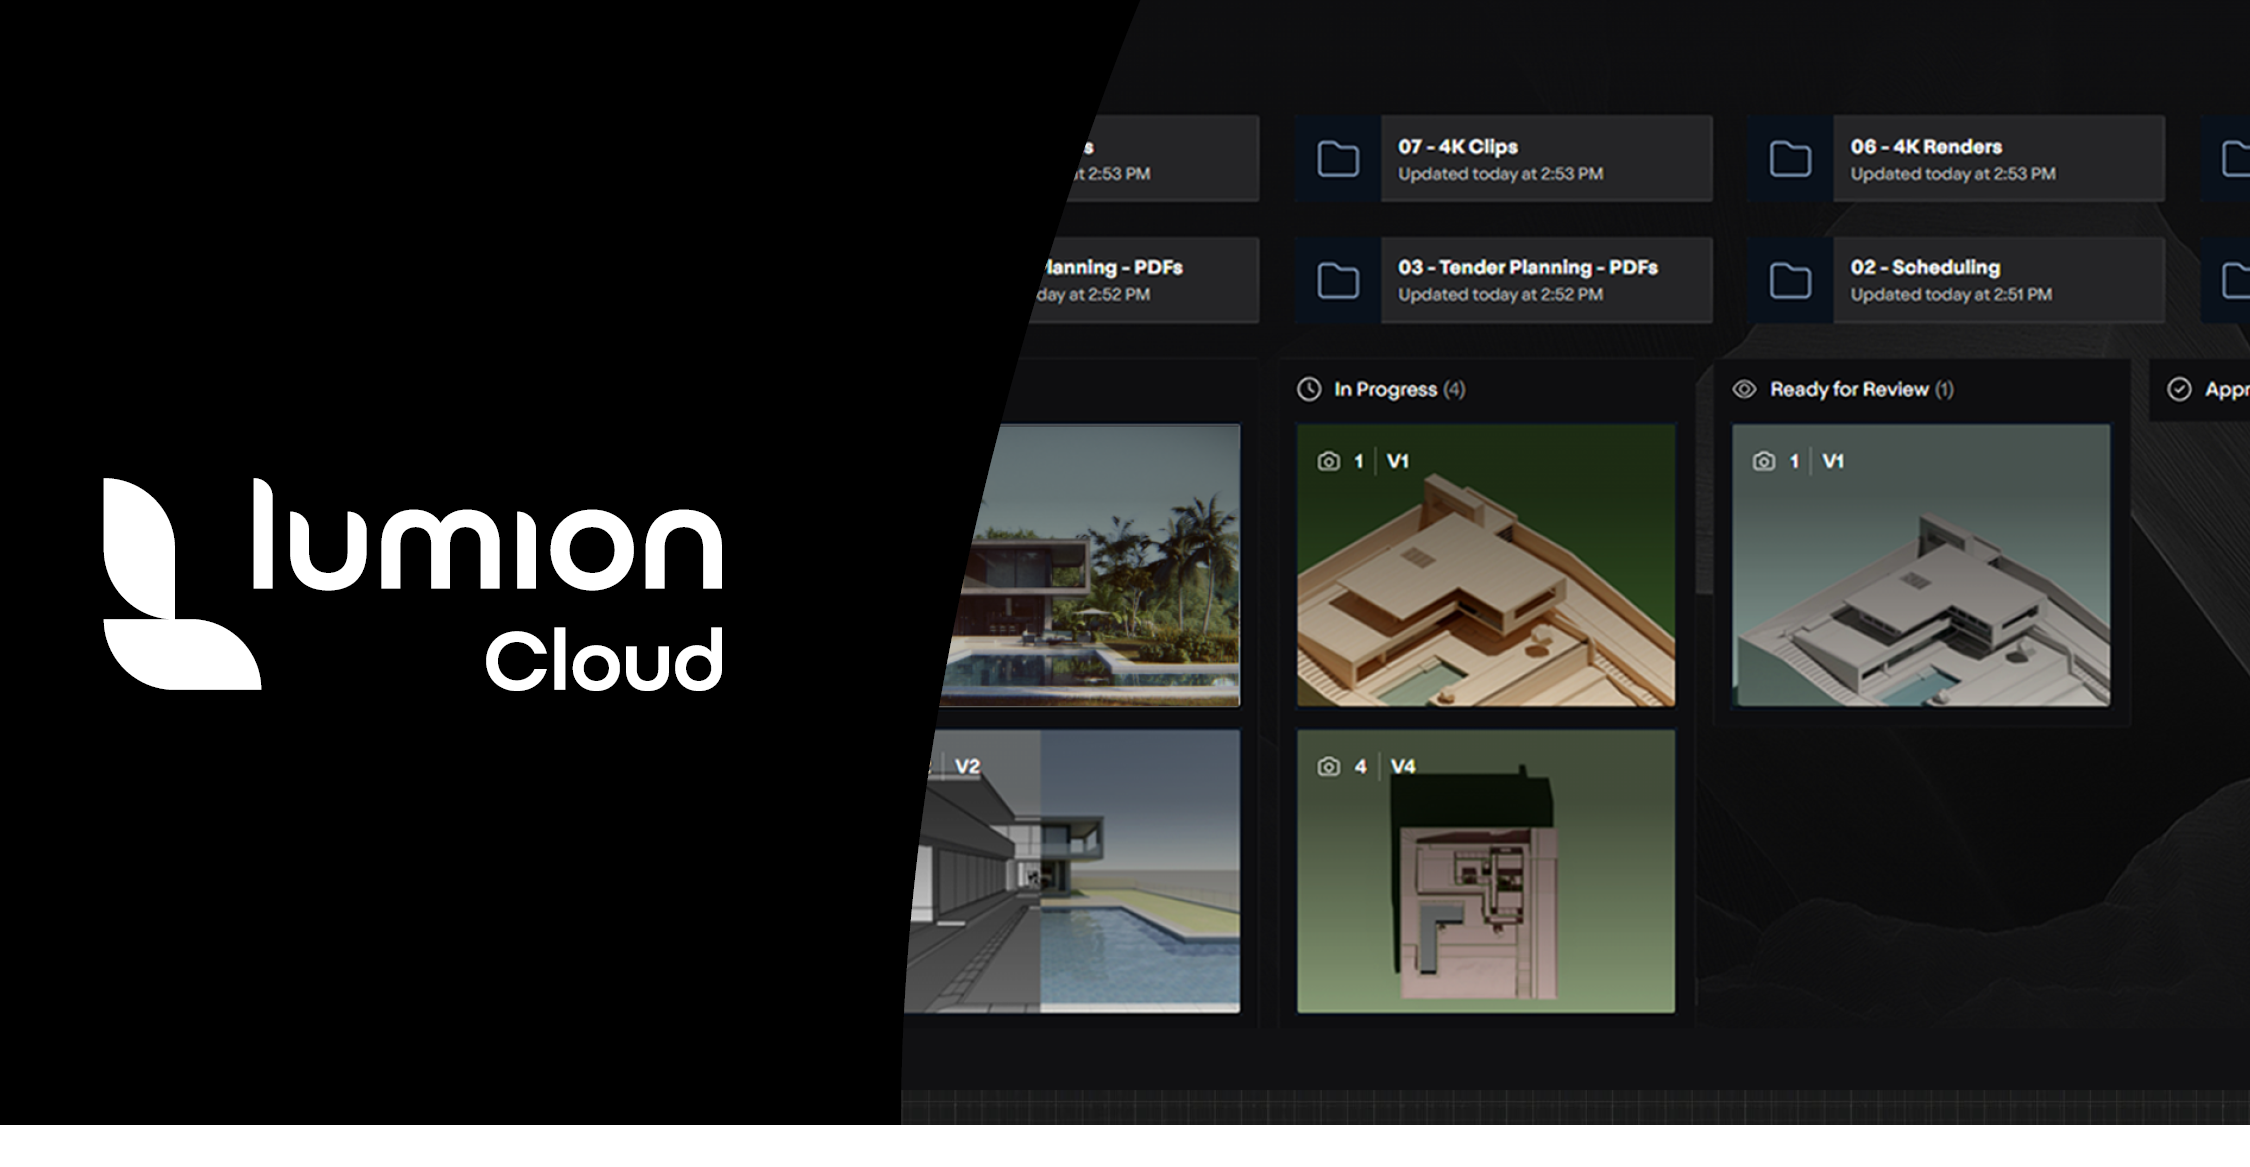Click the folder icon for 06 - 4K Renders
The image size is (2250, 1167).
[1790, 159]
